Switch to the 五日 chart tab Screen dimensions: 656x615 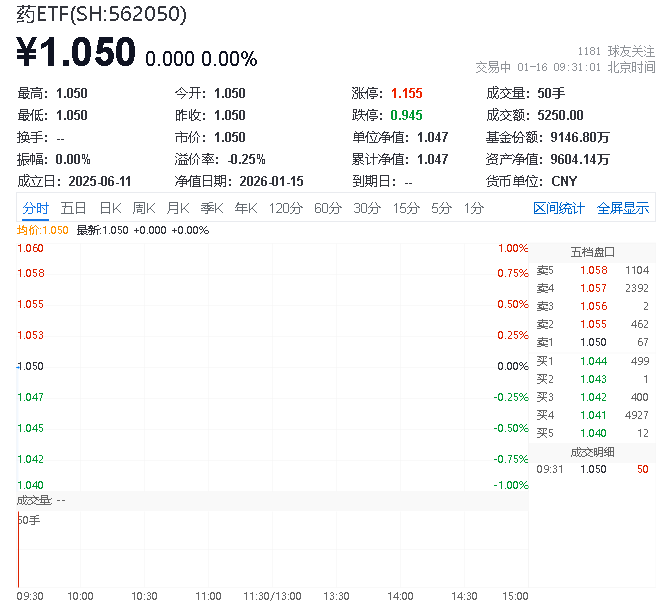pos(73,208)
